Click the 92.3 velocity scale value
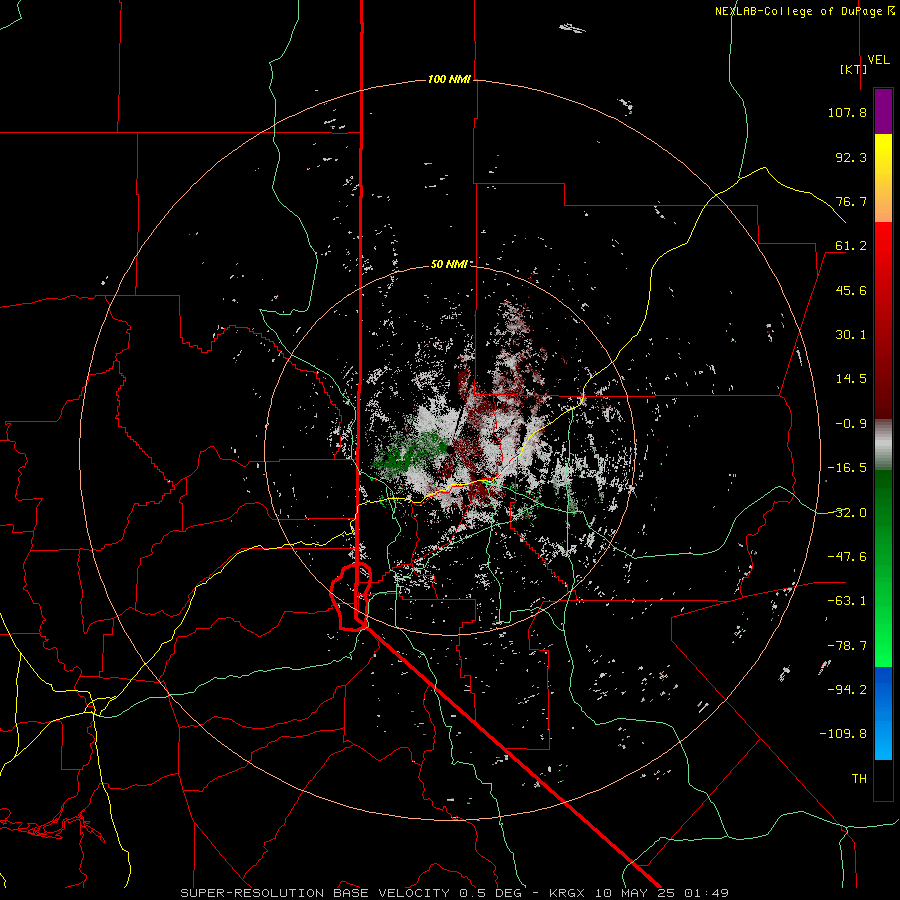Screen dimensions: 900x900 [x=851, y=157]
